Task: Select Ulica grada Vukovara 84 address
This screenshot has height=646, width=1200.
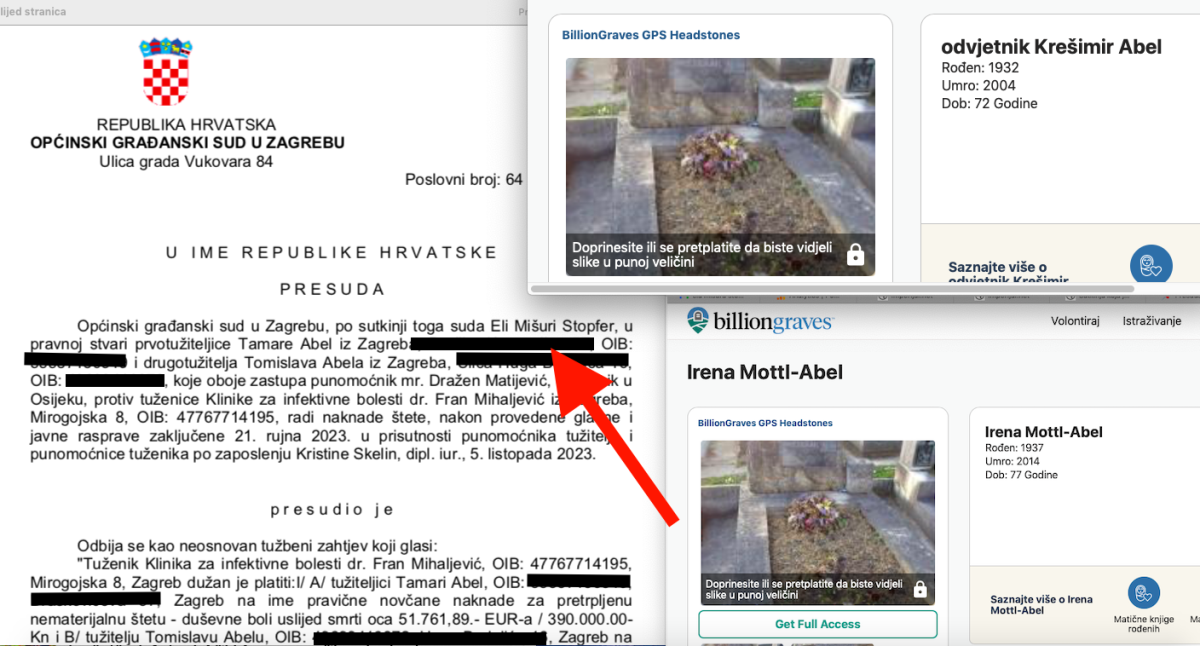Action: coord(186,161)
